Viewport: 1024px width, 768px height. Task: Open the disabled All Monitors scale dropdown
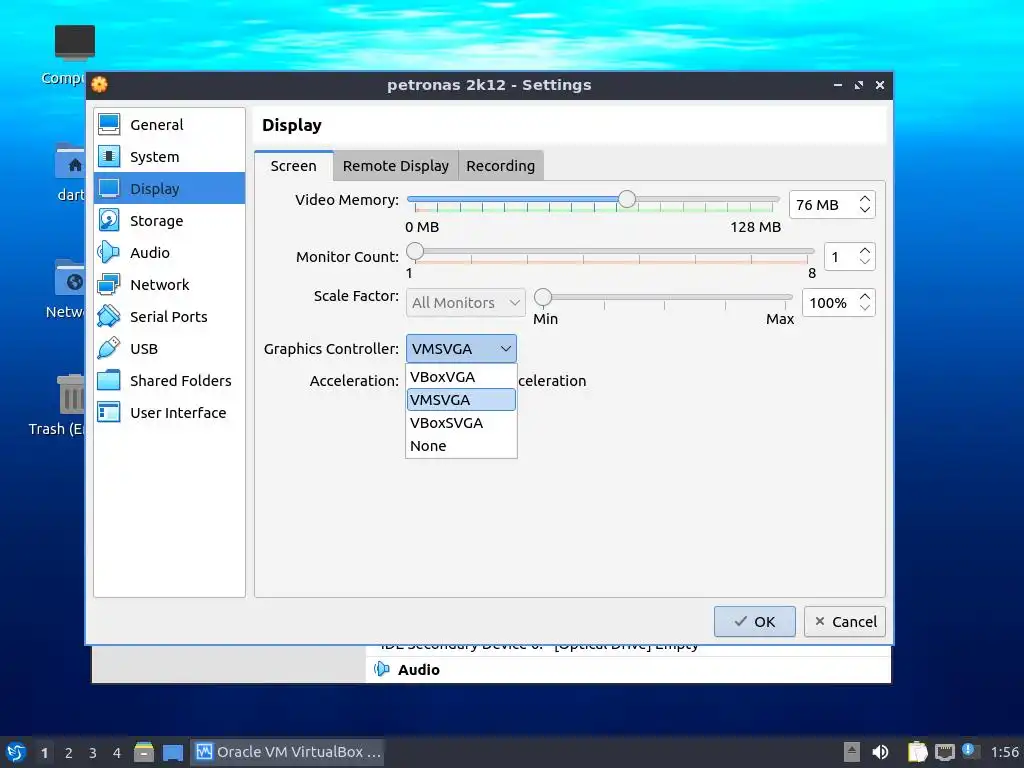click(x=466, y=302)
